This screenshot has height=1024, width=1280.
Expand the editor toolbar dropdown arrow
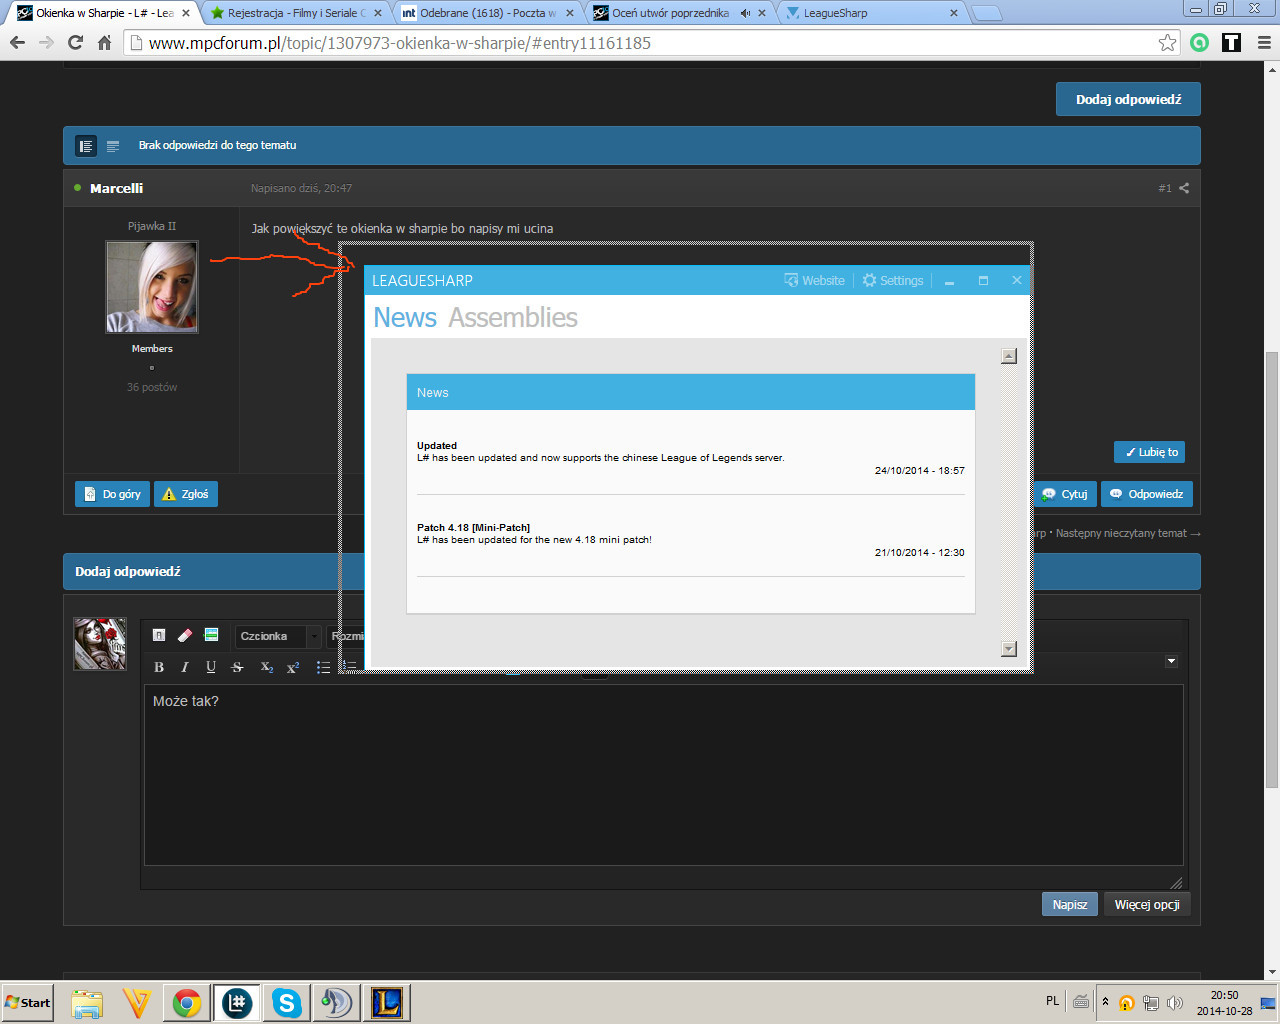tap(1172, 661)
